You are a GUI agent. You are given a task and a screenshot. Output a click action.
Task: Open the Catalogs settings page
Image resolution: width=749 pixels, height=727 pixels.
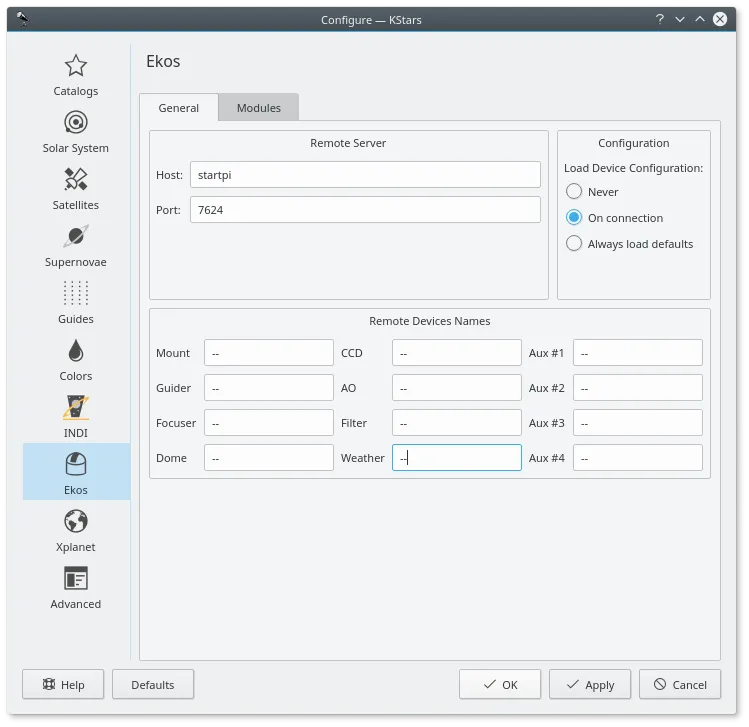coord(75,75)
